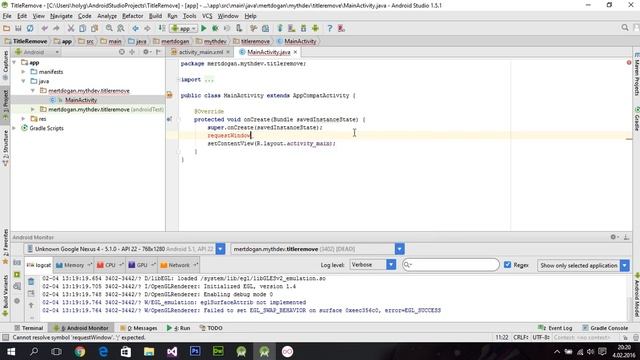Image resolution: width=640 pixels, height=360 pixels.
Task: Toggle the Captures tool window side tab
Action: pyautogui.click(x=5, y=65)
